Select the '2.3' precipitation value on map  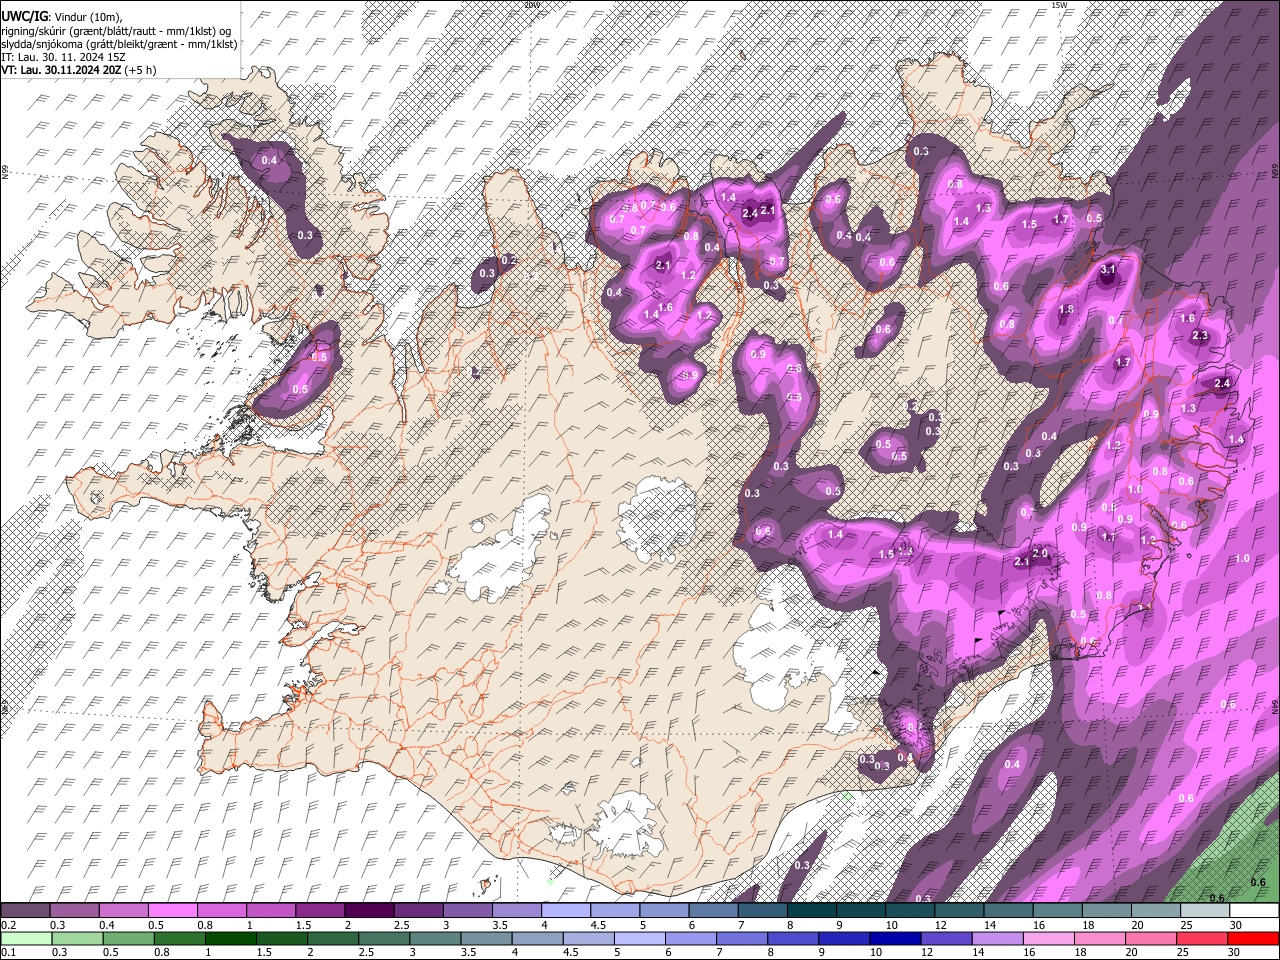[1201, 335]
